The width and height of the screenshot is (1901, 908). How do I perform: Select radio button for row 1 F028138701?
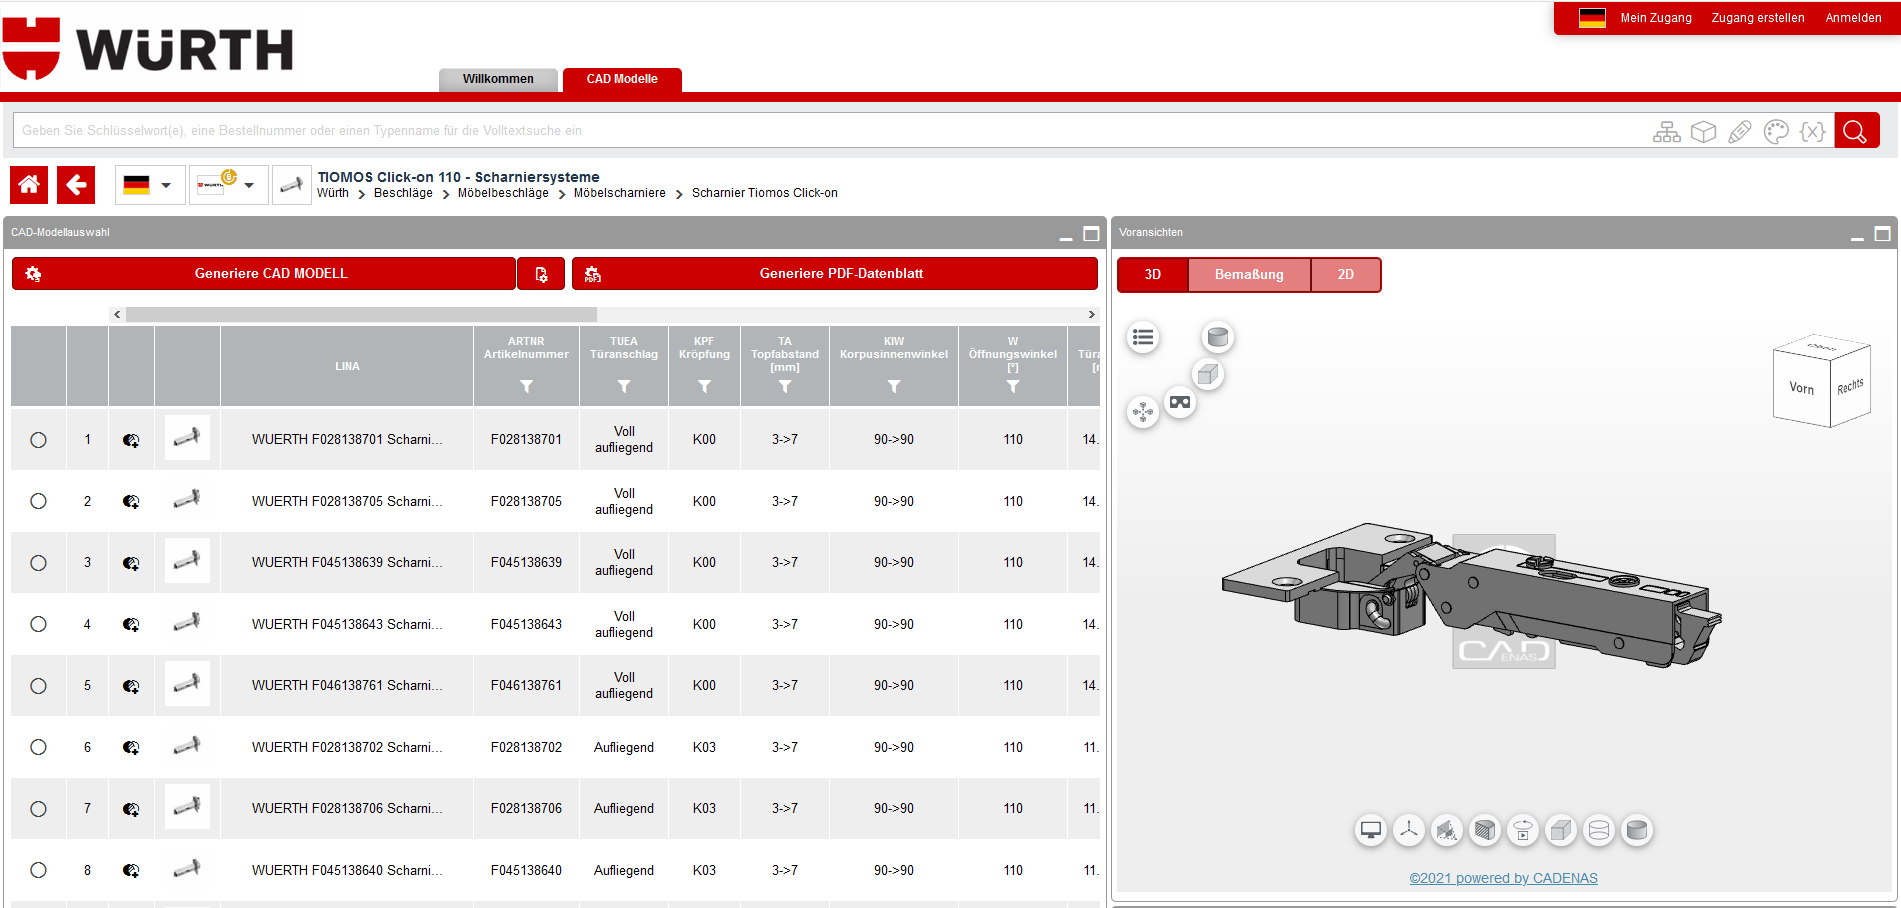(x=38, y=440)
